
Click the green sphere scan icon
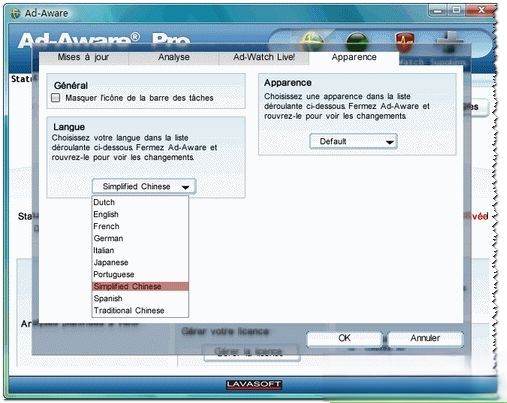pos(357,42)
